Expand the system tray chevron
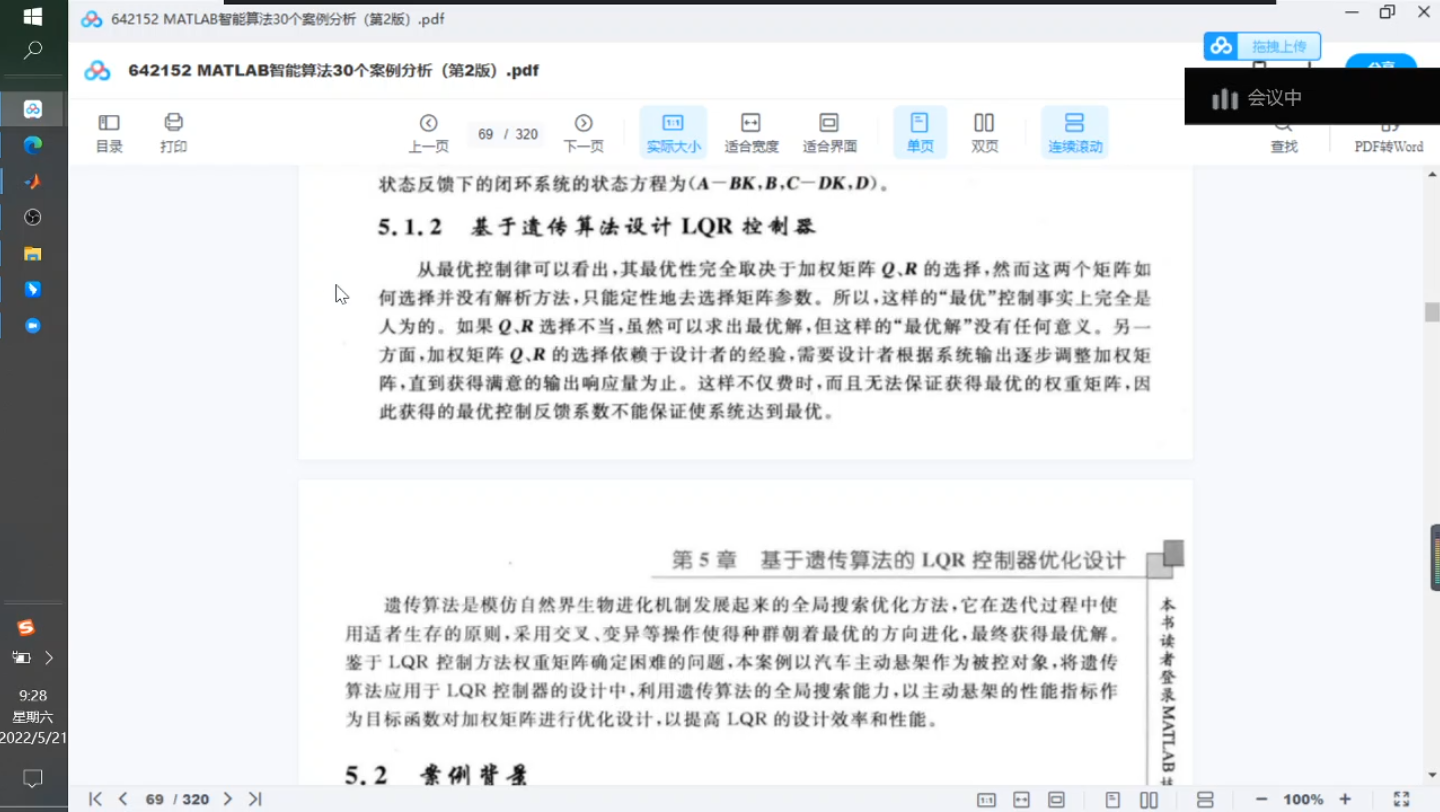The width and height of the screenshot is (1440, 812). click(49, 657)
